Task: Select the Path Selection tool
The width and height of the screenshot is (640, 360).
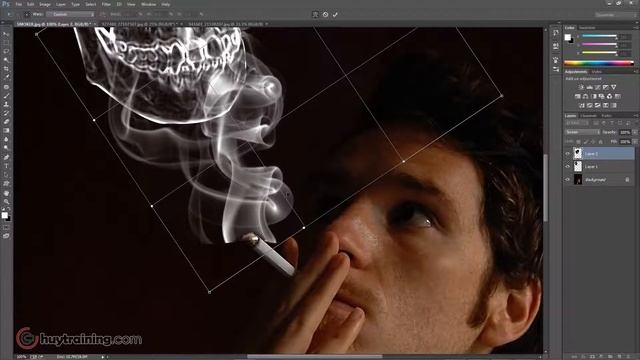Action: coord(6,175)
